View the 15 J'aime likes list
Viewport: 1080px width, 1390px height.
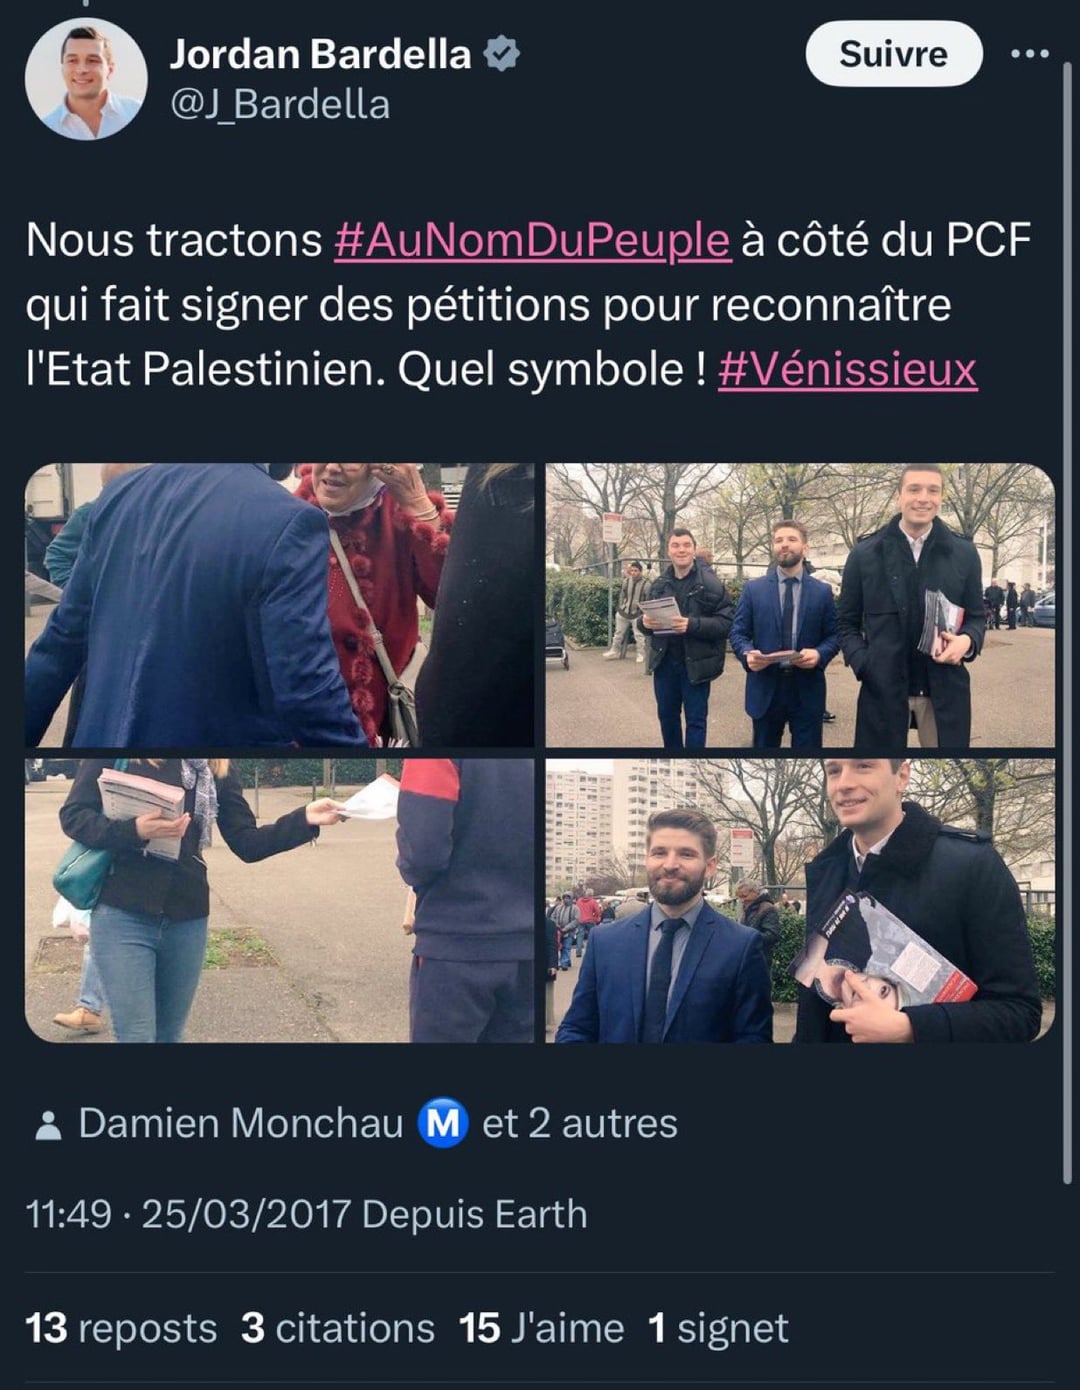click(x=541, y=1328)
